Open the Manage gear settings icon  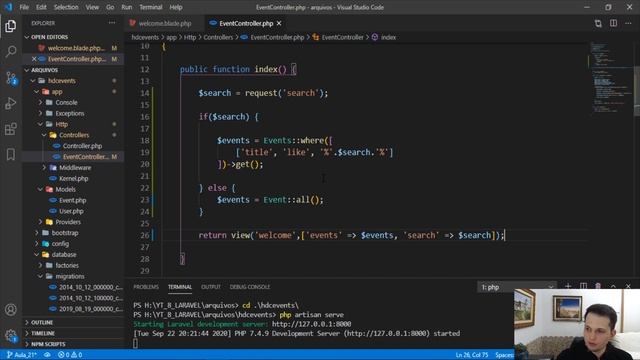click(x=11, y=336)
